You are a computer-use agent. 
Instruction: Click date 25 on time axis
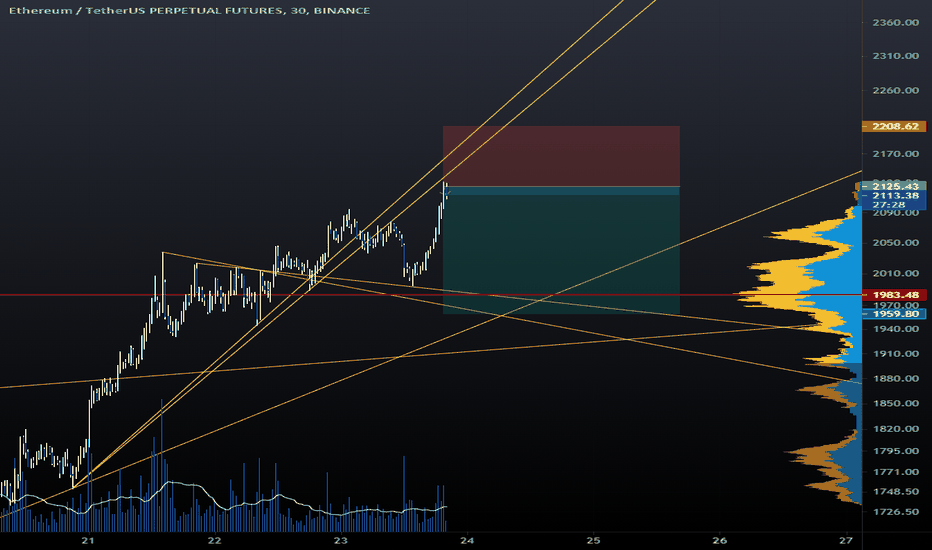pyautogui.click(x=593, y=540)
